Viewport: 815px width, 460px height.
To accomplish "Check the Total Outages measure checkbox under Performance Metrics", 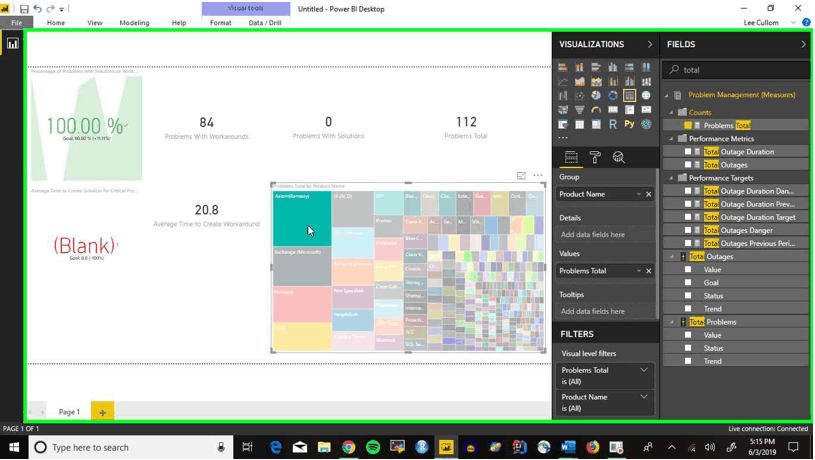I will [688, 165].
